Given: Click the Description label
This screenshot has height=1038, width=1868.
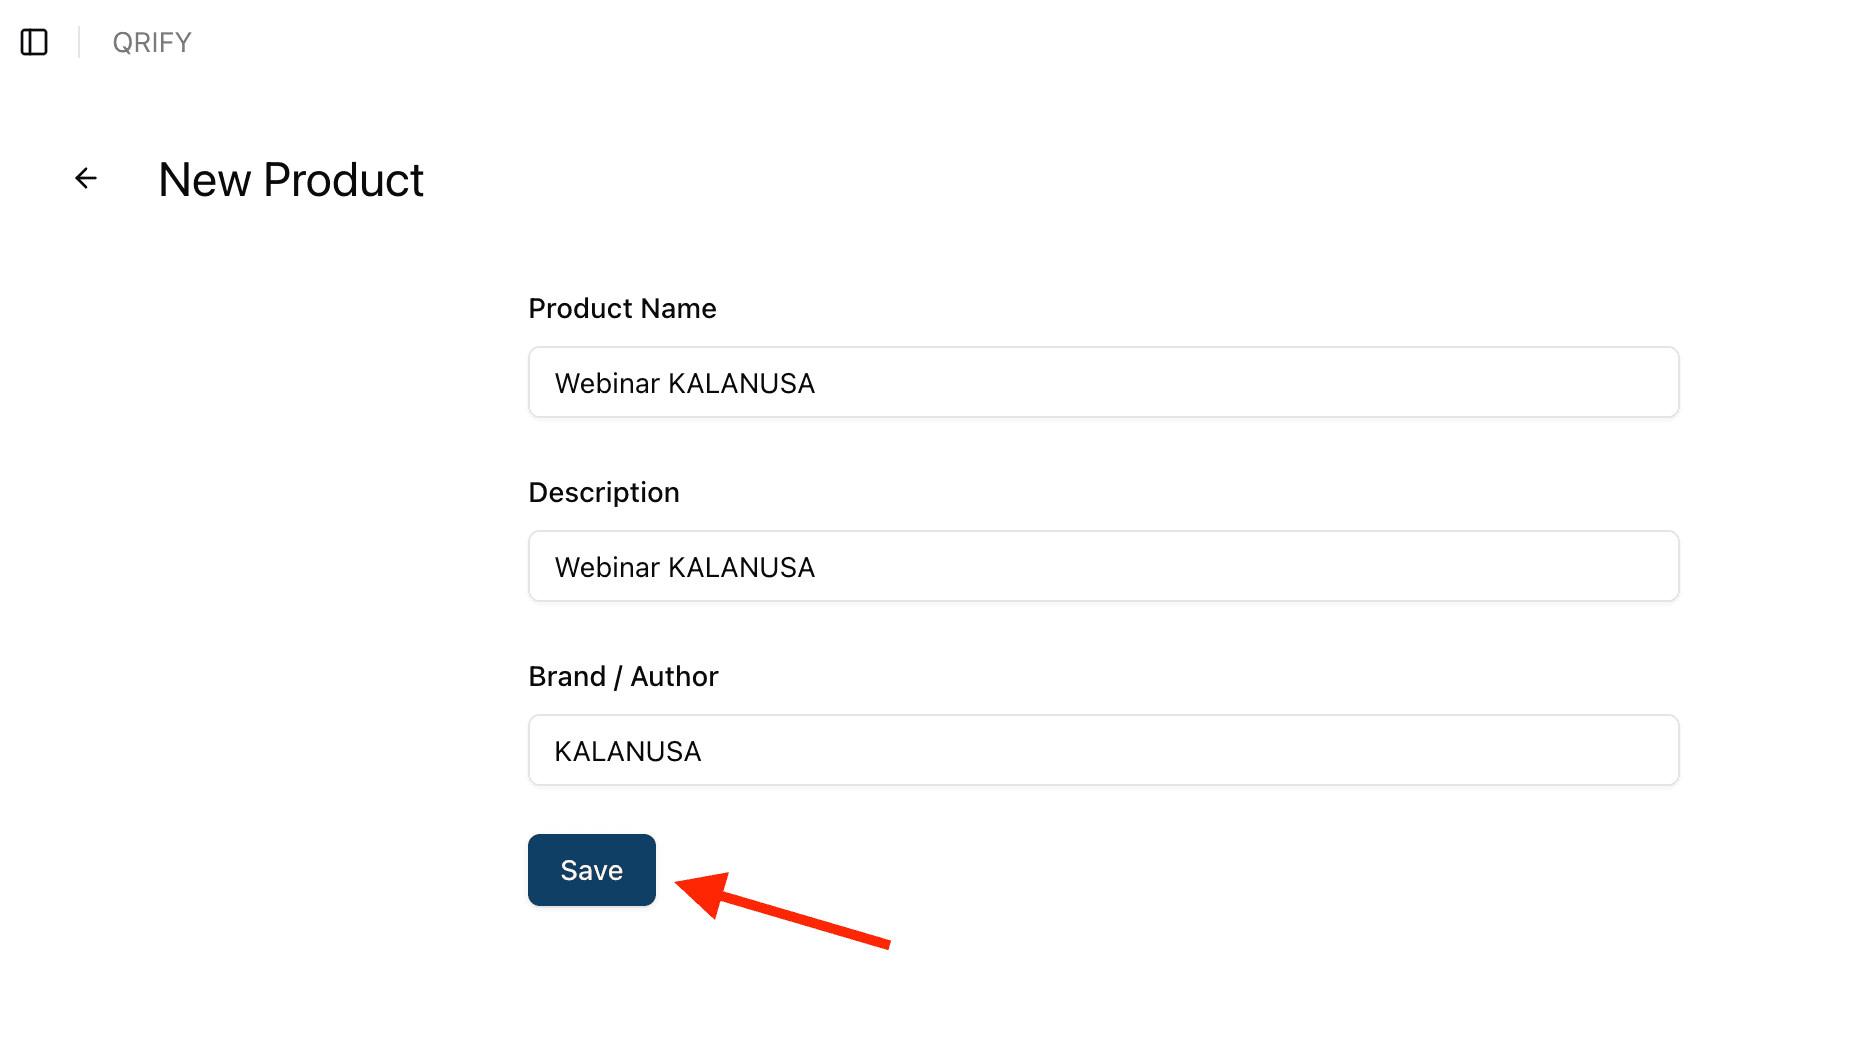Looking at the screenshot, I should [x=604, y=493].
